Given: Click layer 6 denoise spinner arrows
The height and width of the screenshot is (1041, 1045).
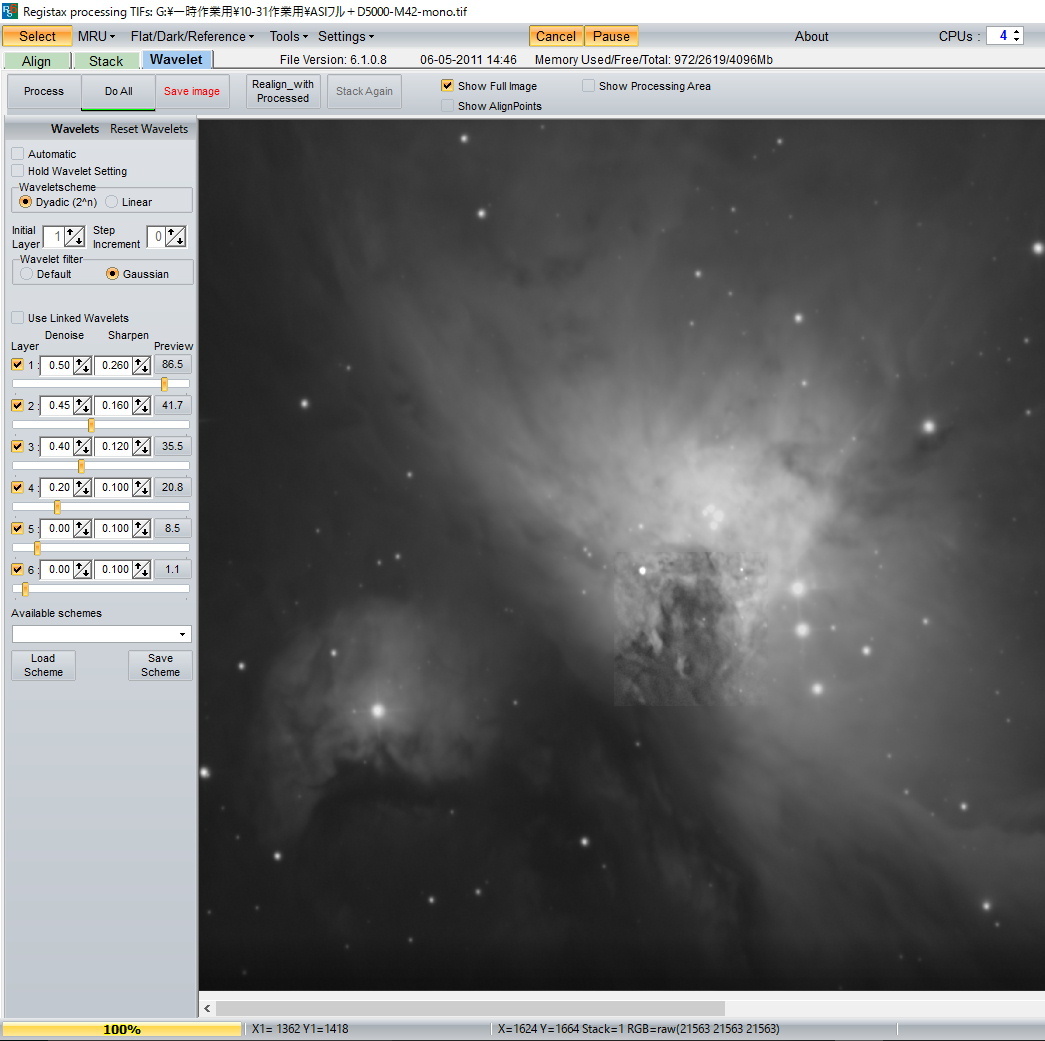Looking at the screenshot, I should coord(83,570).
